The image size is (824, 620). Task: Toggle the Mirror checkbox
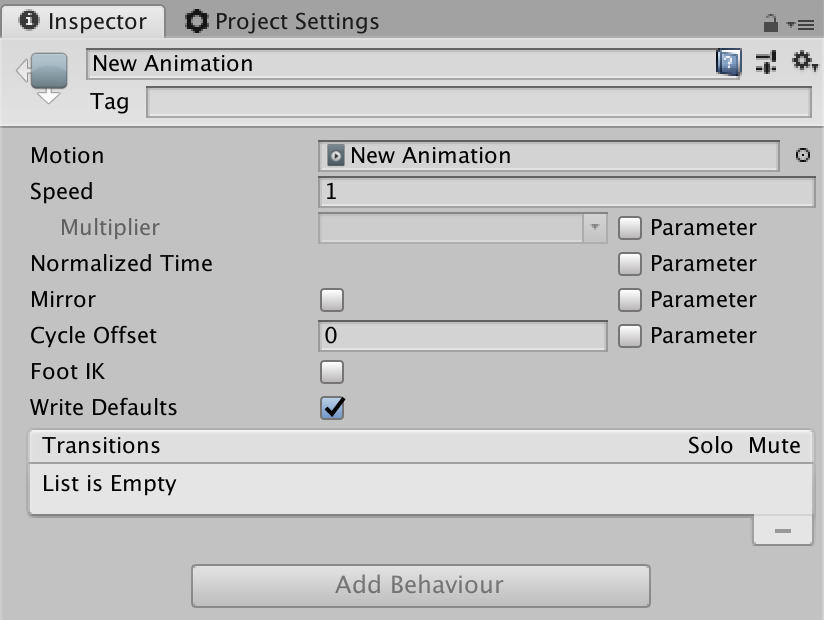(330, 299)
